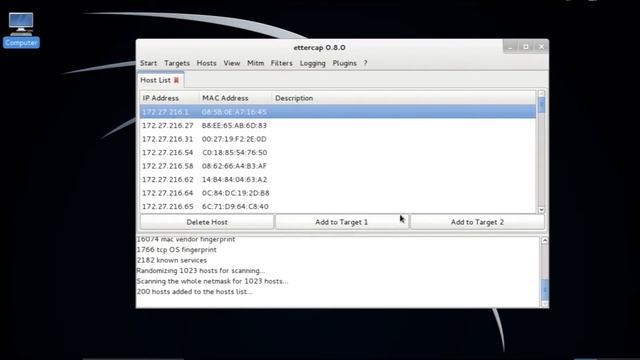
Task: Click log line '200 hosts added to the hosts list...'
Action: click(194, 291)
